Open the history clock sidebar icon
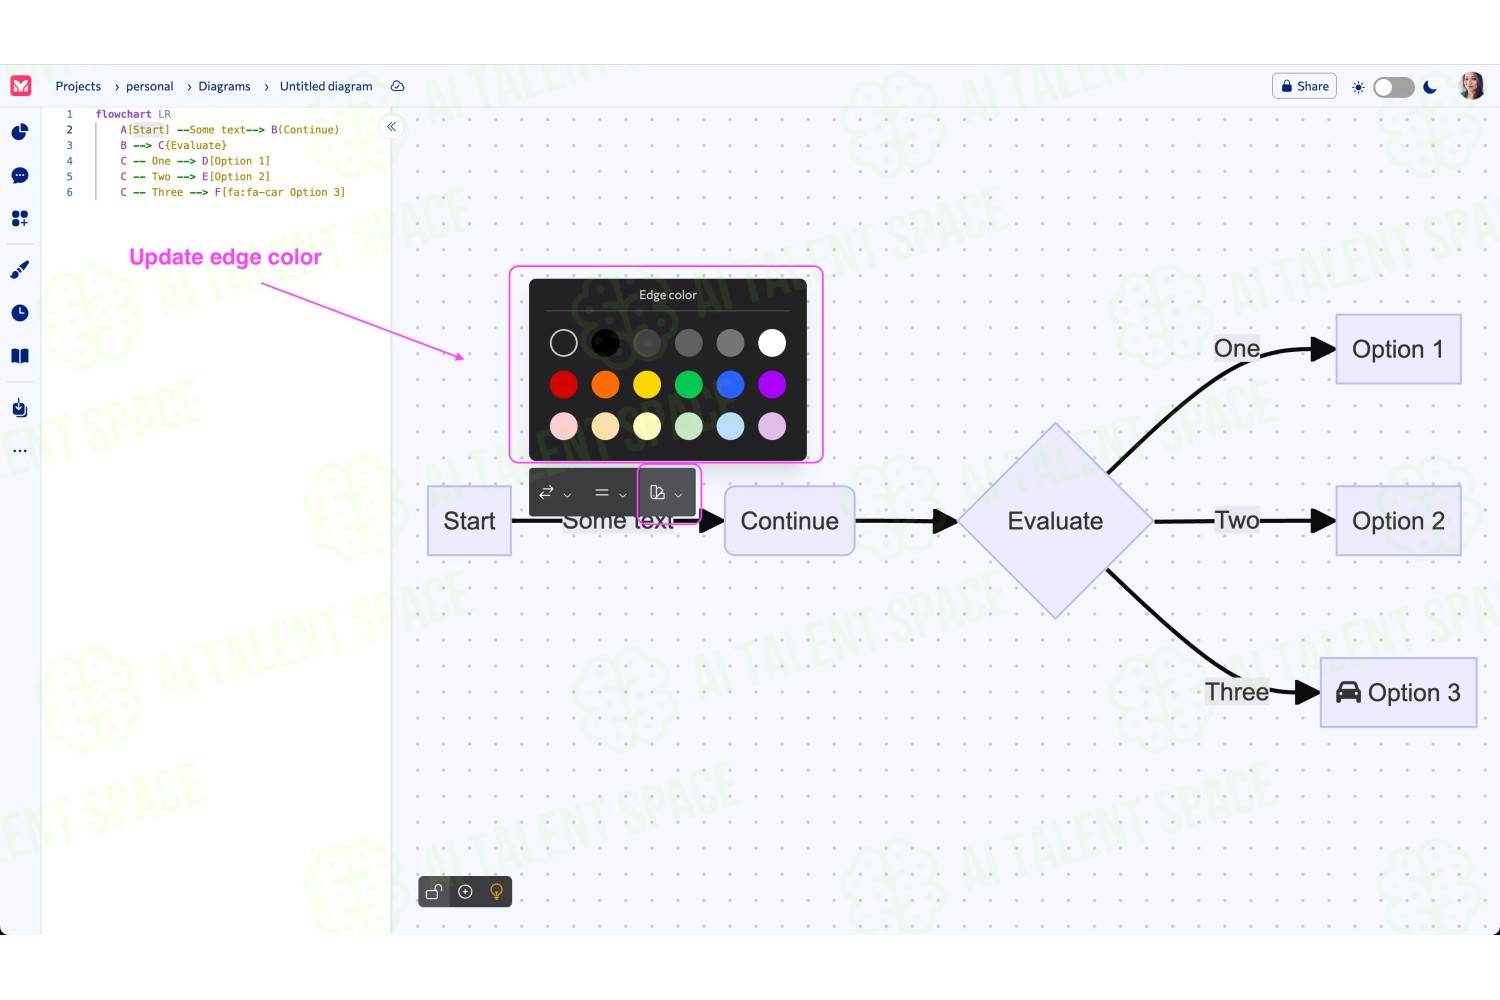 [x=20, y=313]
